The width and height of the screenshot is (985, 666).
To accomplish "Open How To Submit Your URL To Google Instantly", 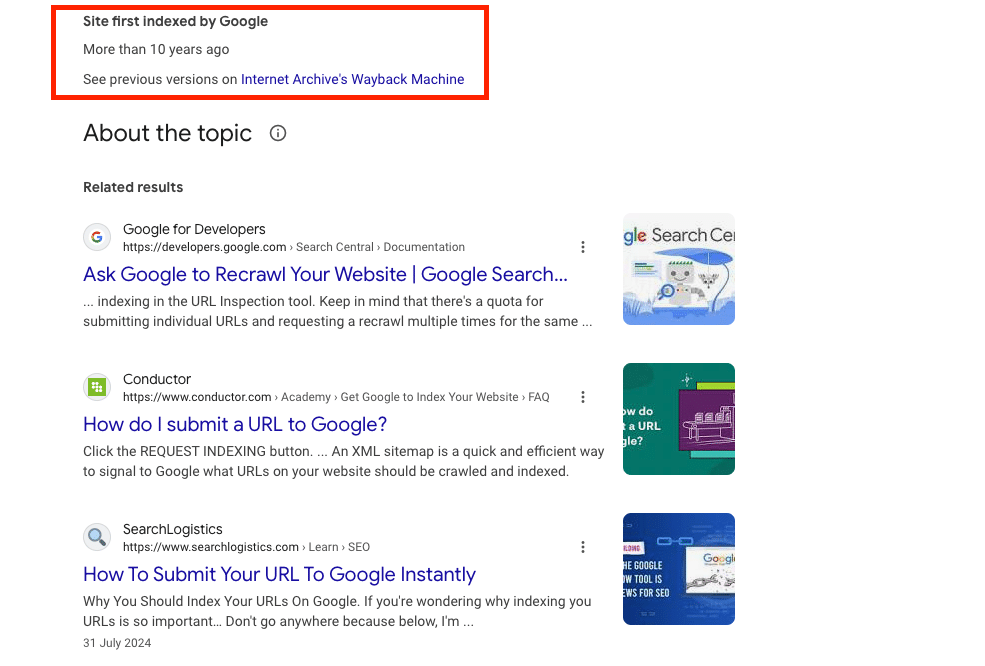I will point(279,574).
